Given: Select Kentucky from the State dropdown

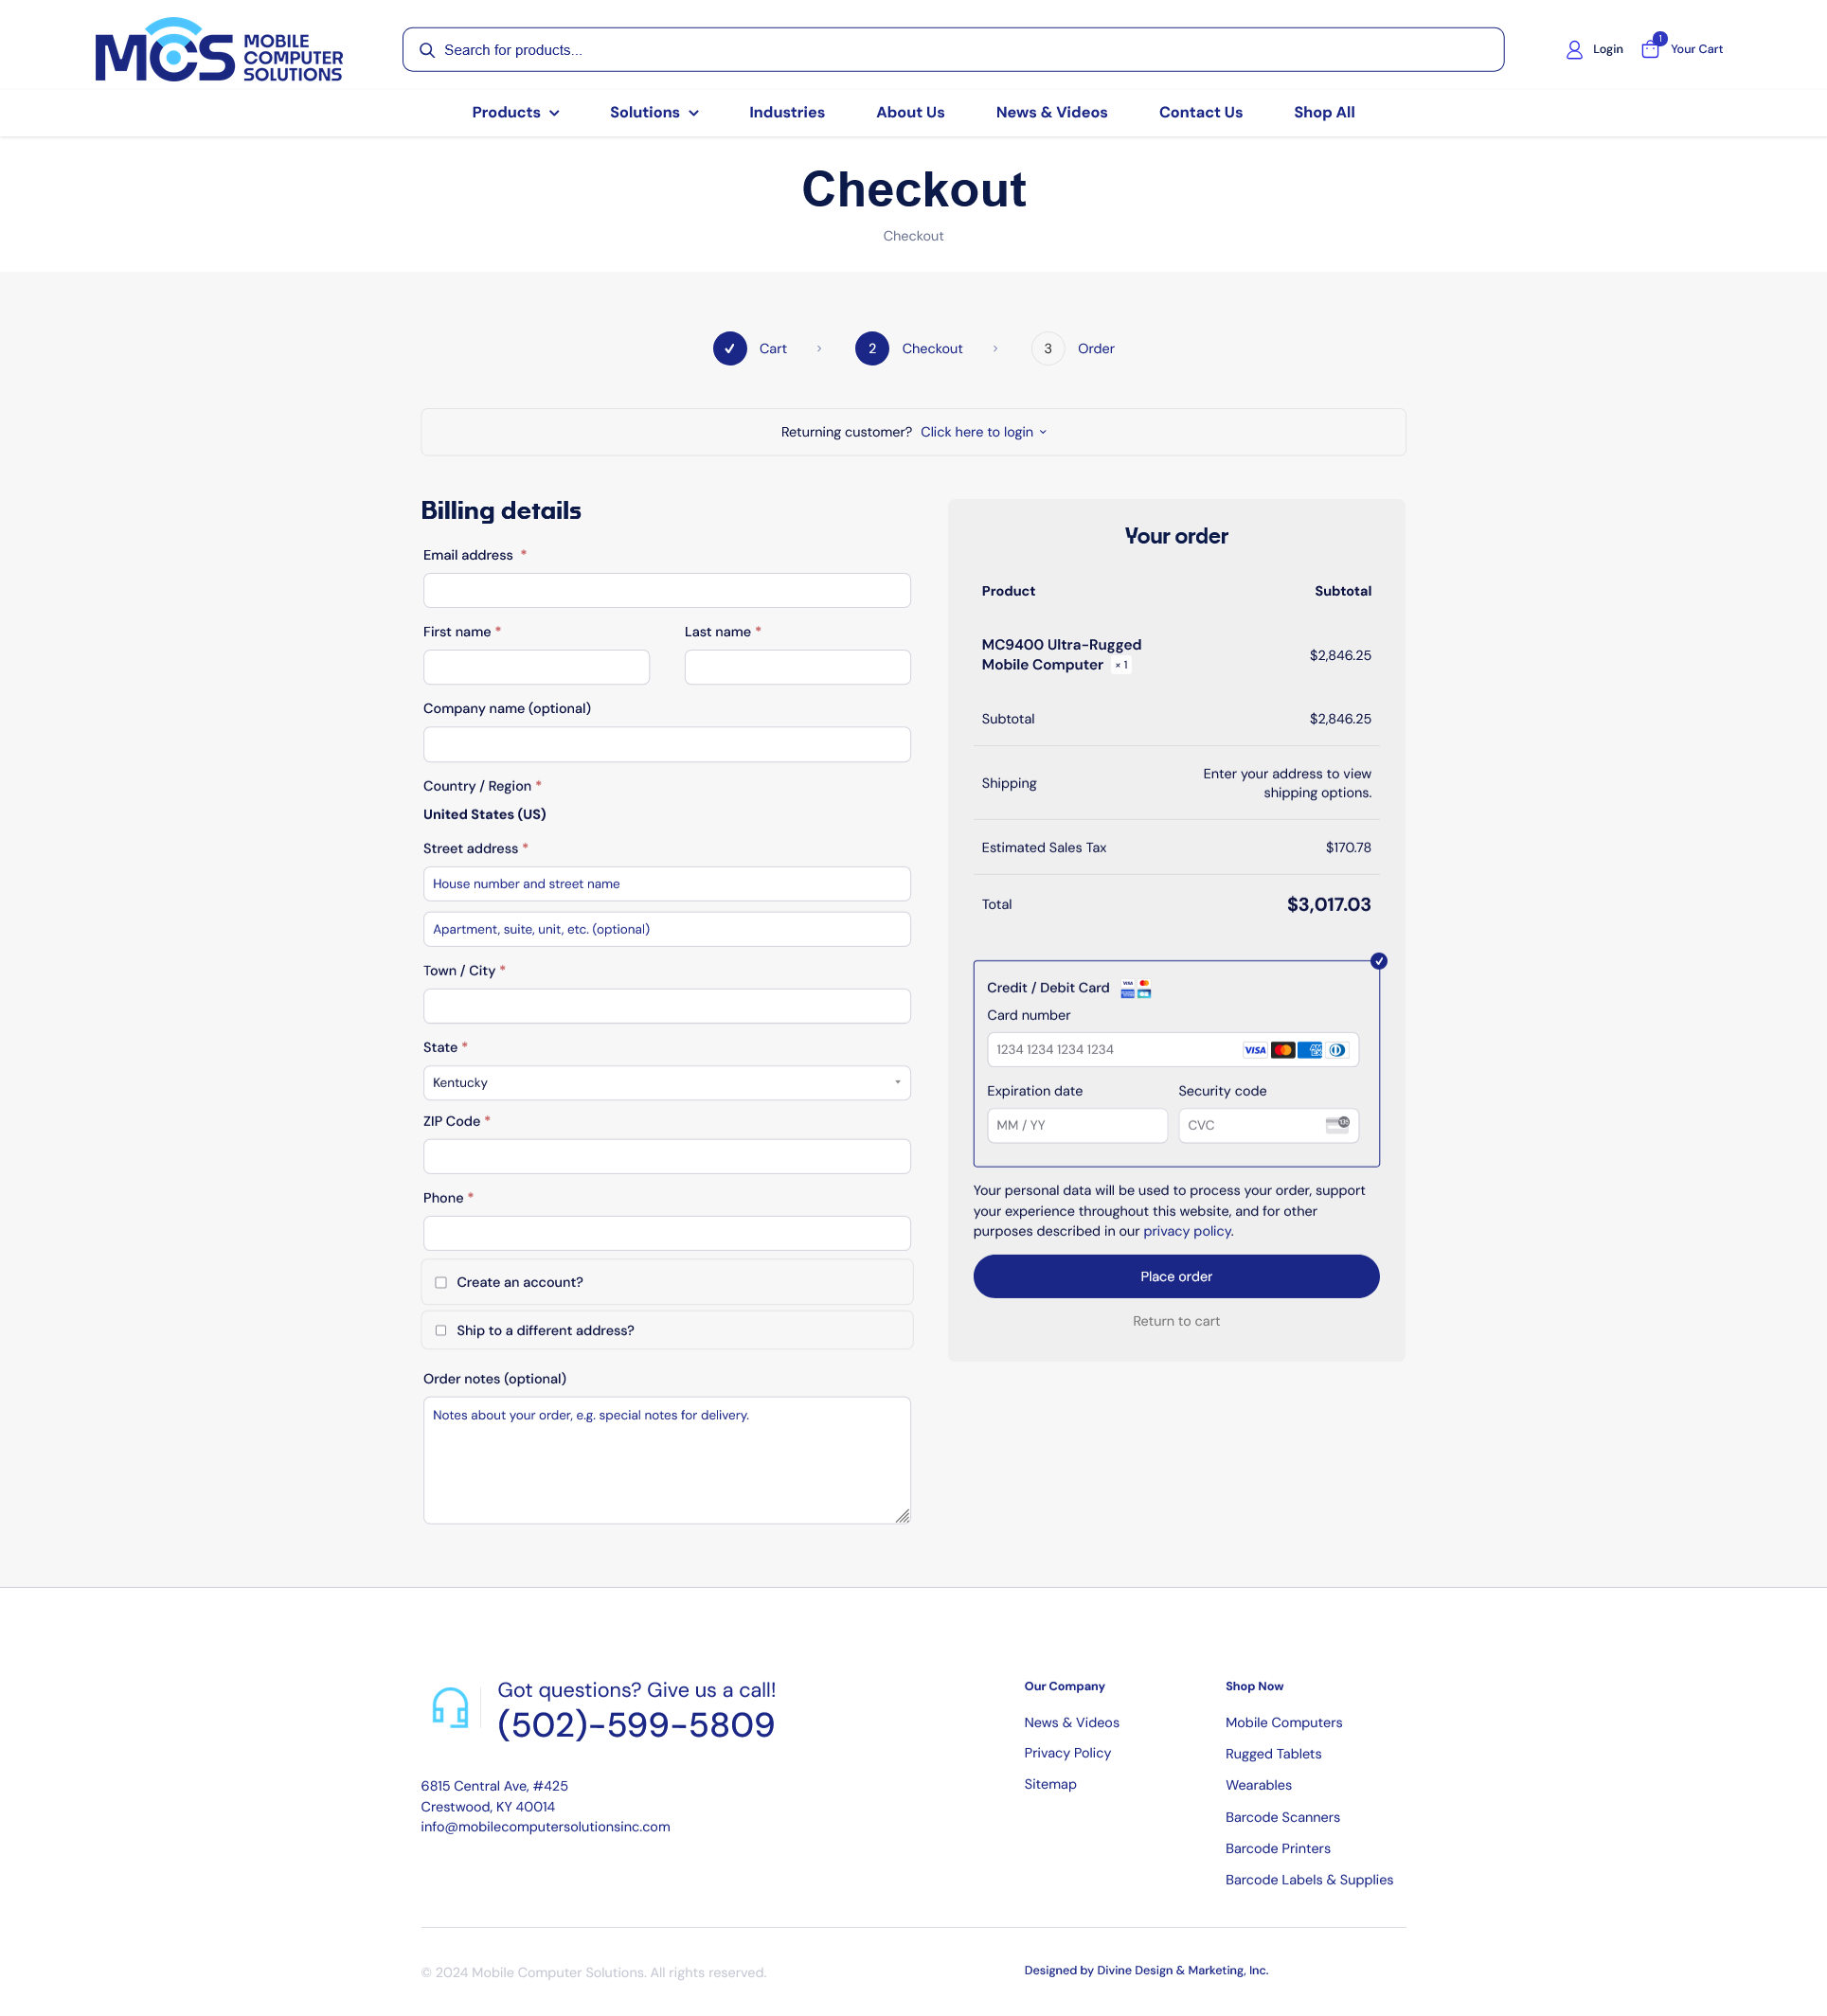Looking at the screenshot, I should click(x=668, y=1081).
